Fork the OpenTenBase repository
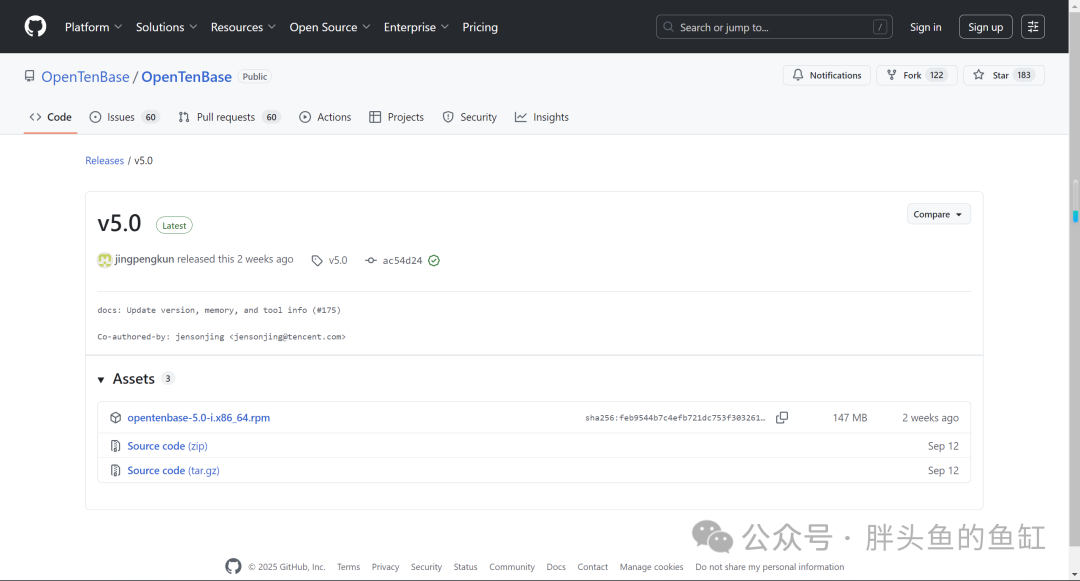This screenshot has height=581, width=1080. [x=917, y=75]
